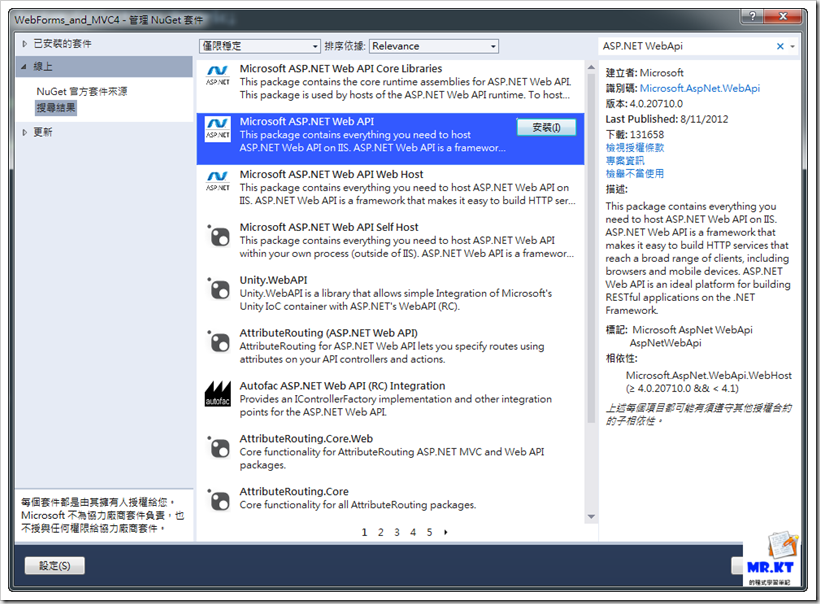Select NuGet 官方套件來源 source
Image resolution: width=820 pixels, height=604 pixels.
pos(82,92)
